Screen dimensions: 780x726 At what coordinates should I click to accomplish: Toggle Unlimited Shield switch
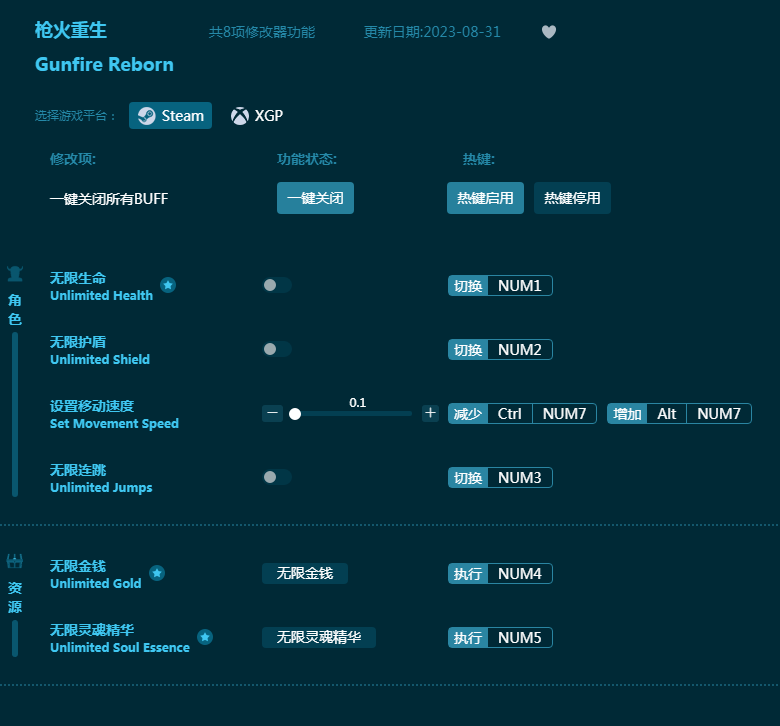(x=277, y=349)
